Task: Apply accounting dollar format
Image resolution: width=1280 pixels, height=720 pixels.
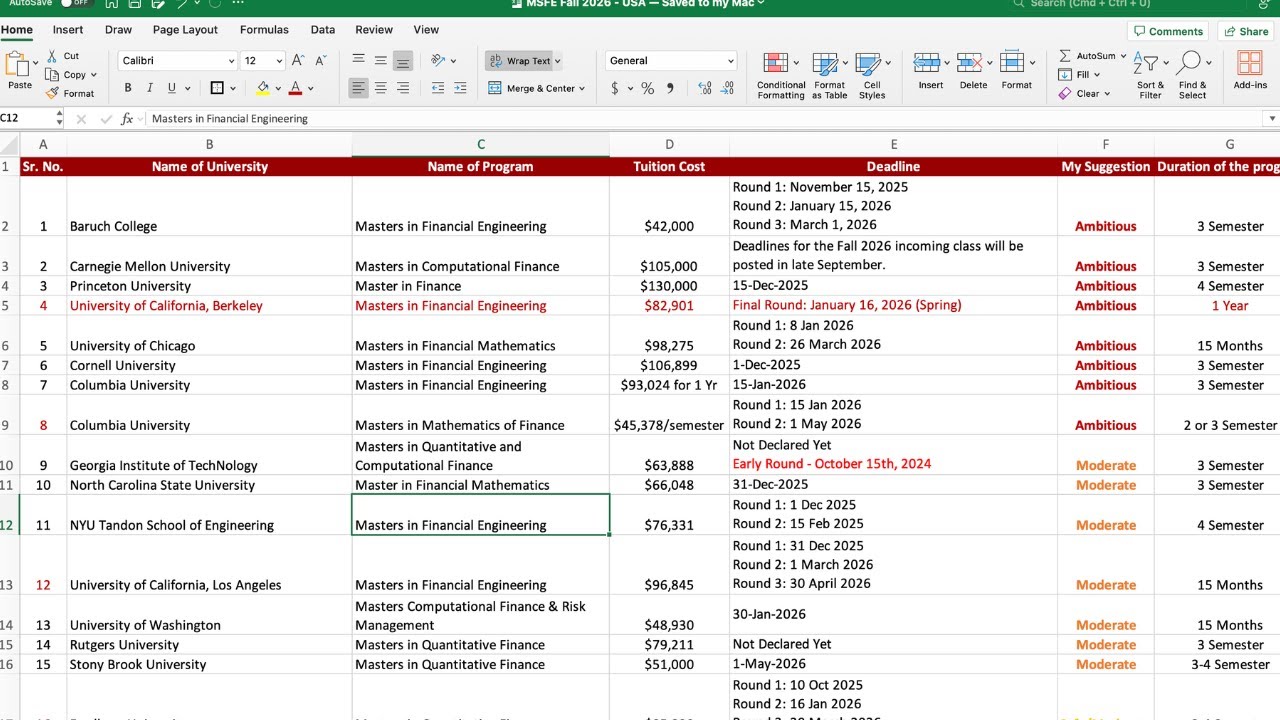Action: (x=614, y=88)
